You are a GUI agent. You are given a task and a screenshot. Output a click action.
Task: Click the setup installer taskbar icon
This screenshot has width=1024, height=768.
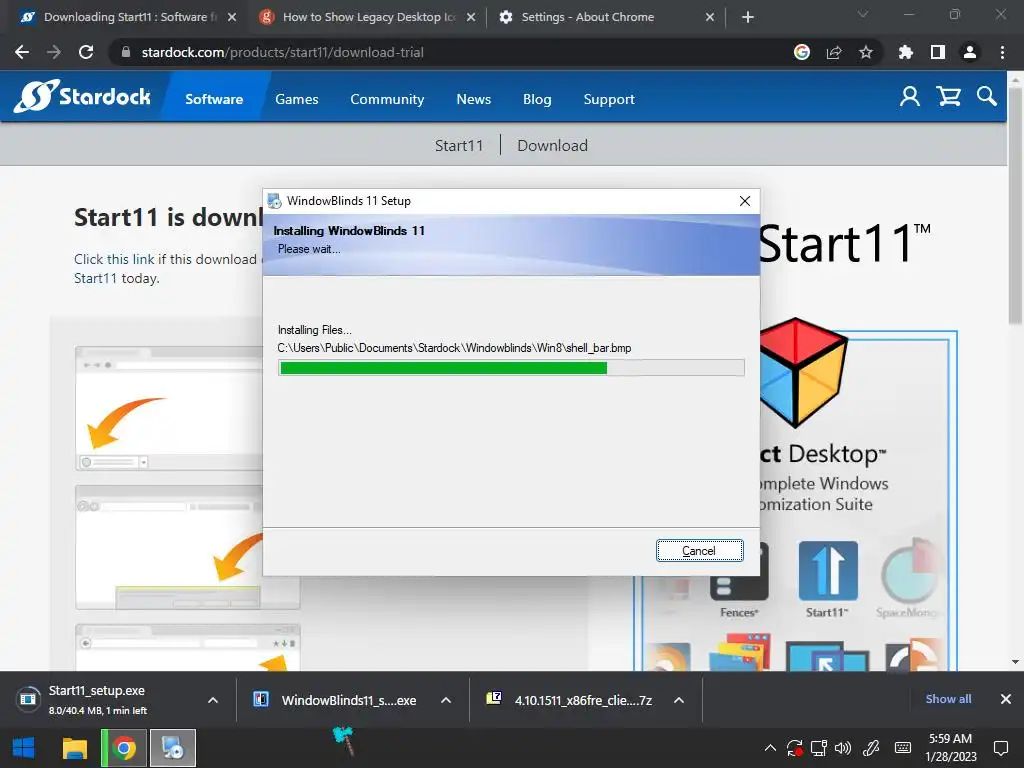pos(173,748)
